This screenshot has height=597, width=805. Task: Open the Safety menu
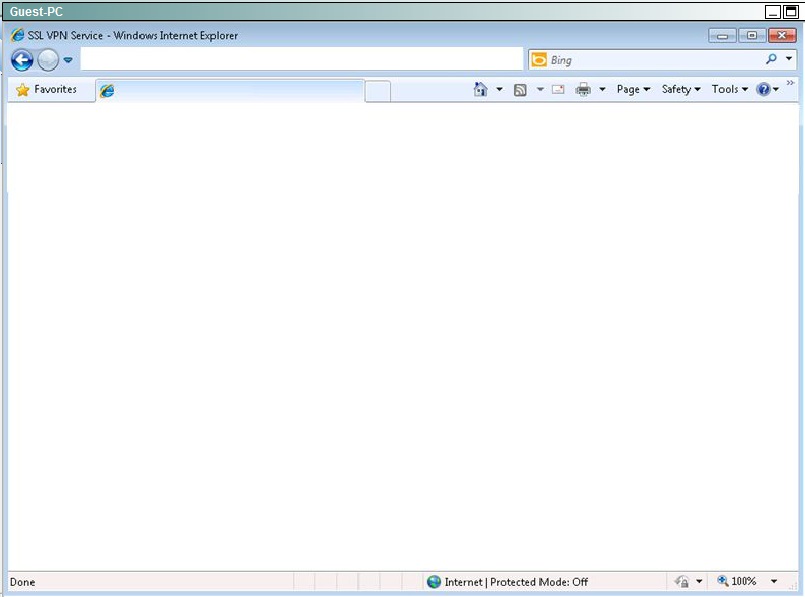click(x=680, y=90)
